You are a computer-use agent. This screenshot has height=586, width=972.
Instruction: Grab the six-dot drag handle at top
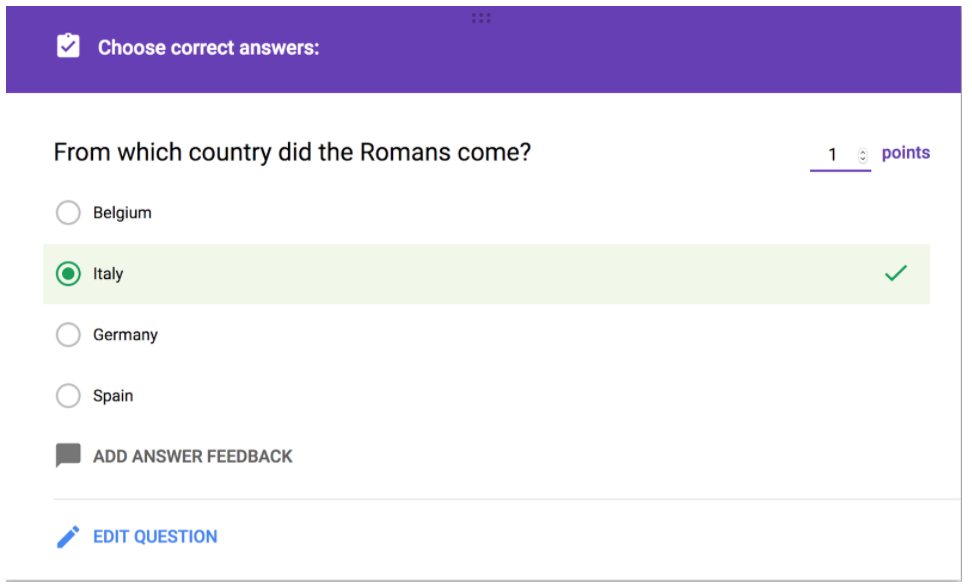click(481, 18)
